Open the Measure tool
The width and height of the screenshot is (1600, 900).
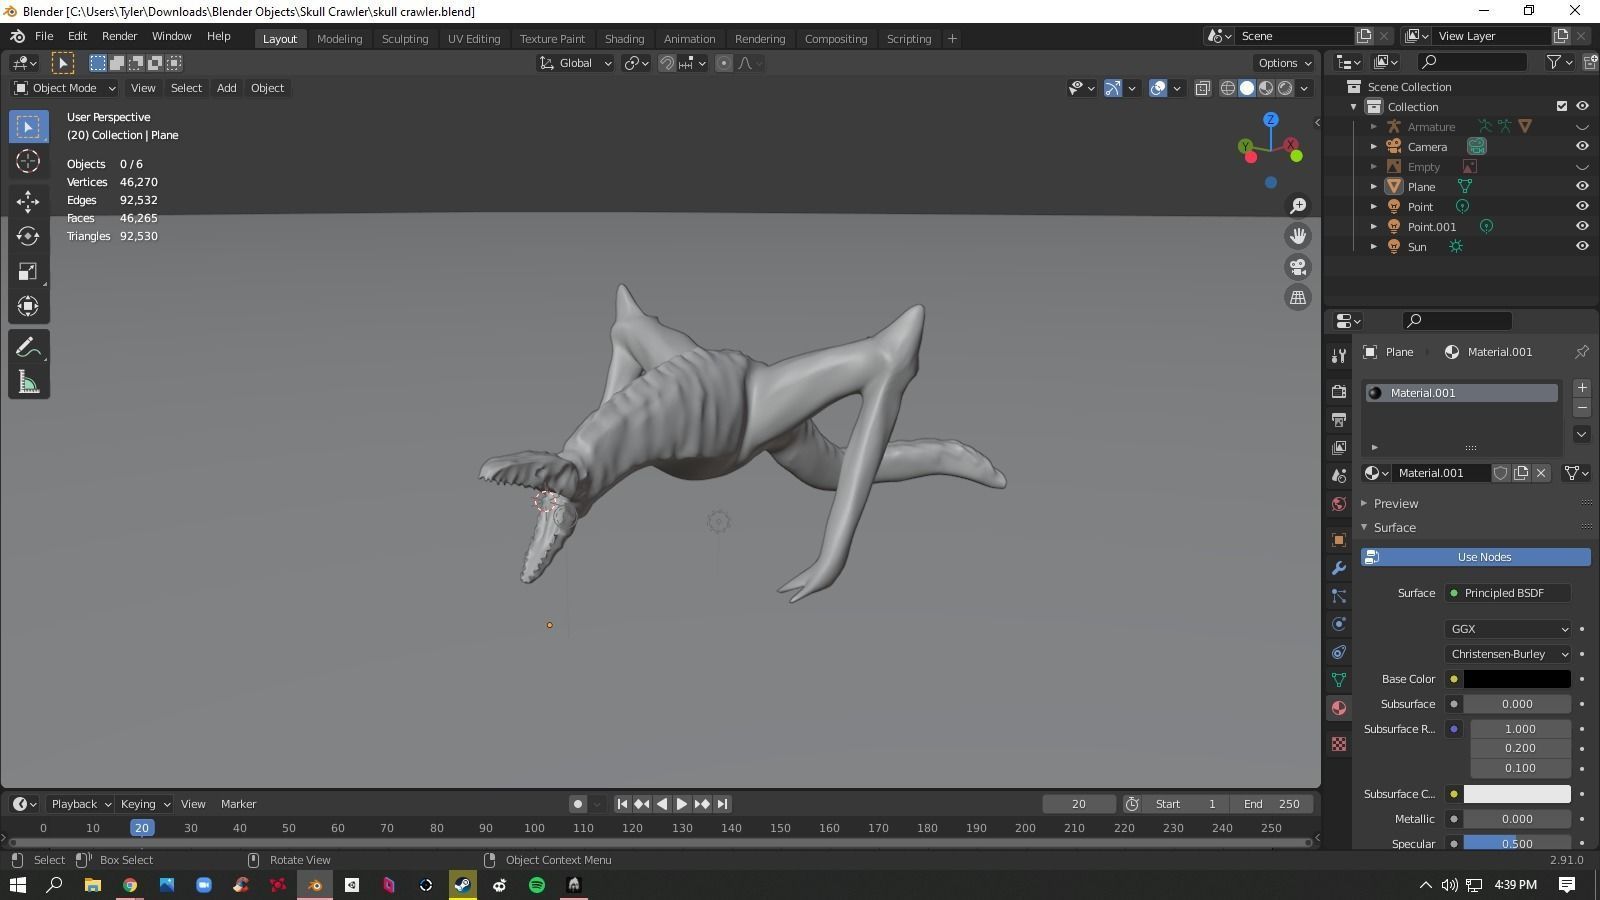[28, 380]
